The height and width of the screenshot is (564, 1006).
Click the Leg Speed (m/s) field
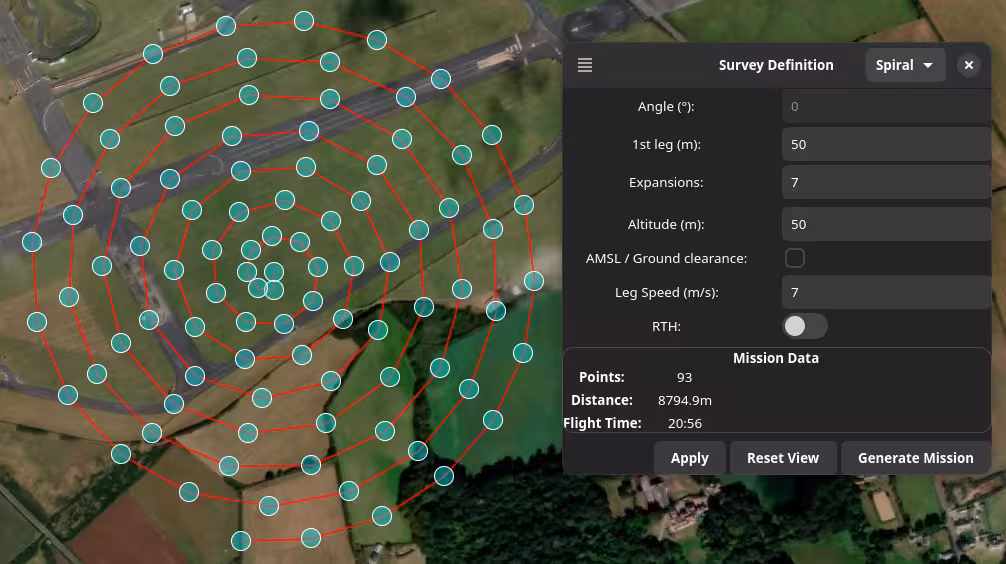coord(886,292)
